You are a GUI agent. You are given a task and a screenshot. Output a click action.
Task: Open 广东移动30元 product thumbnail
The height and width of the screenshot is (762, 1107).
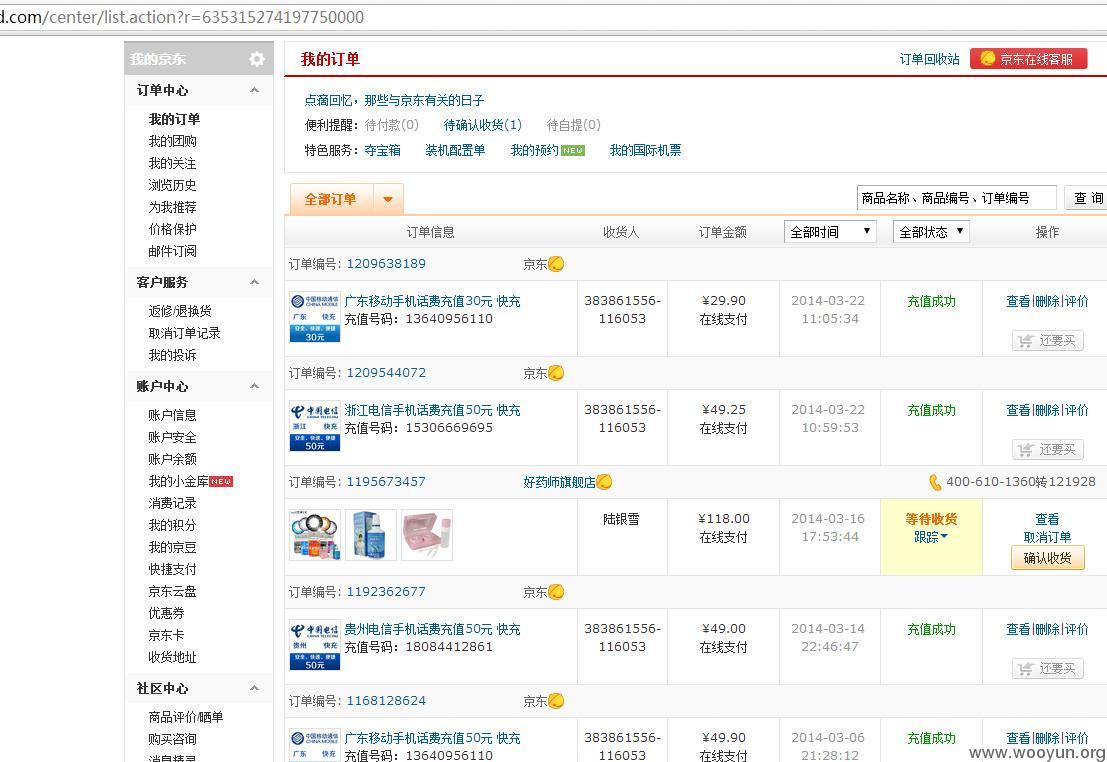[x=315, y=316]
